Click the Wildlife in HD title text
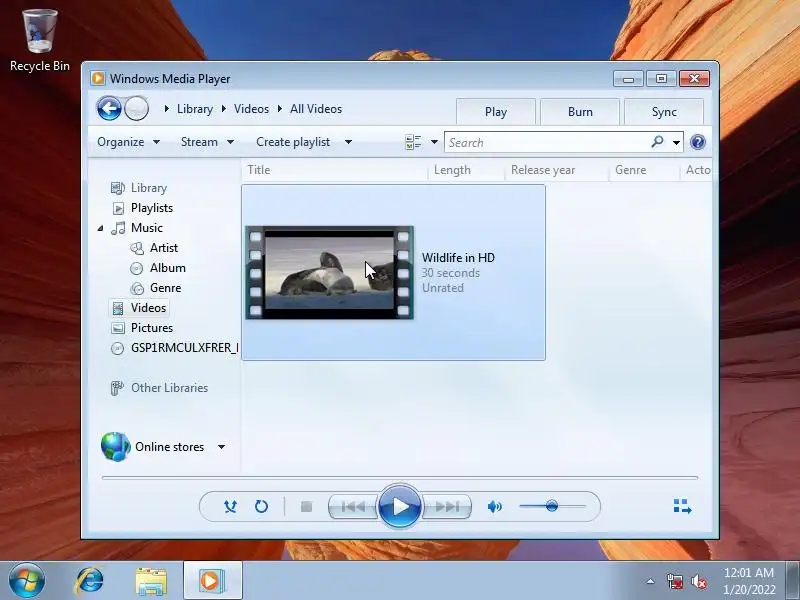The height and width of the screenshot is (600, 800). tap(458, 258)
